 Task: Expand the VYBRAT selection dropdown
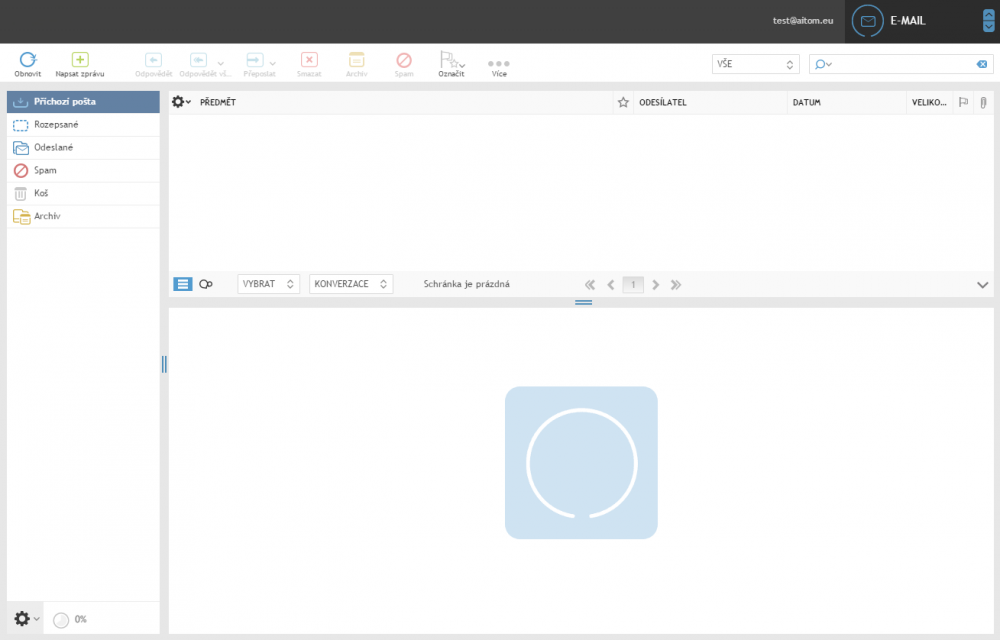click(x=268, y=284)
